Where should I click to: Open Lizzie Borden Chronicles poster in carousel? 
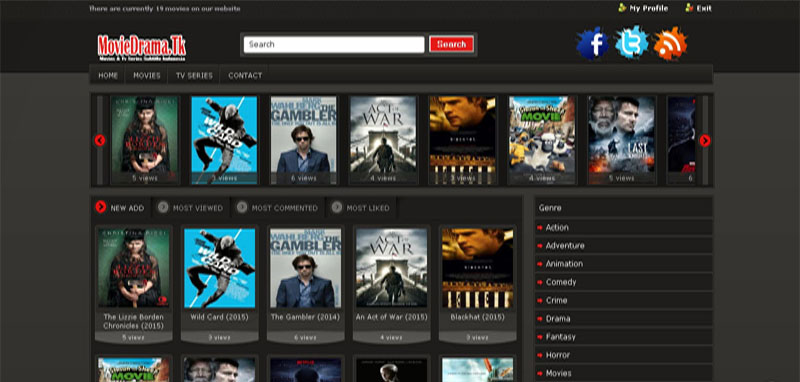(144, 139)
